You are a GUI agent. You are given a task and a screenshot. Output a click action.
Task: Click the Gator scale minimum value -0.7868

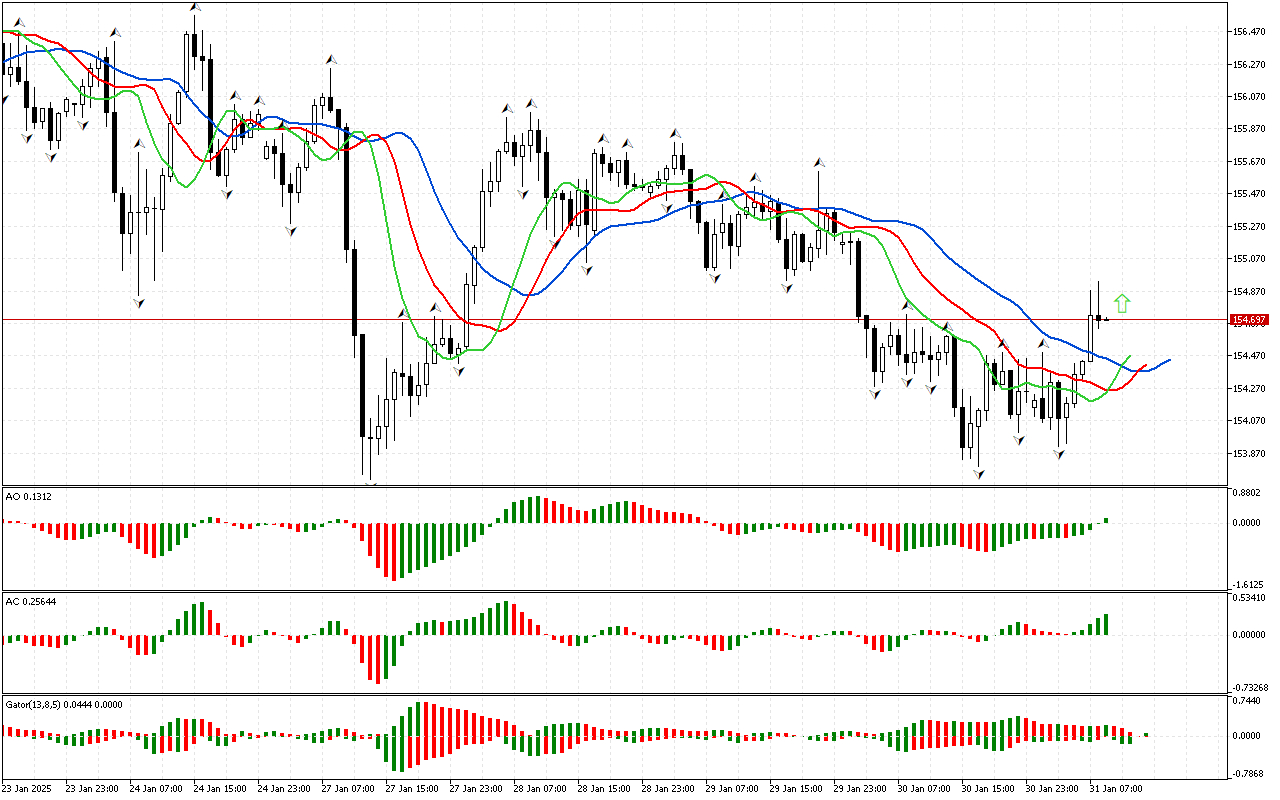click(x=1249, y=773)
